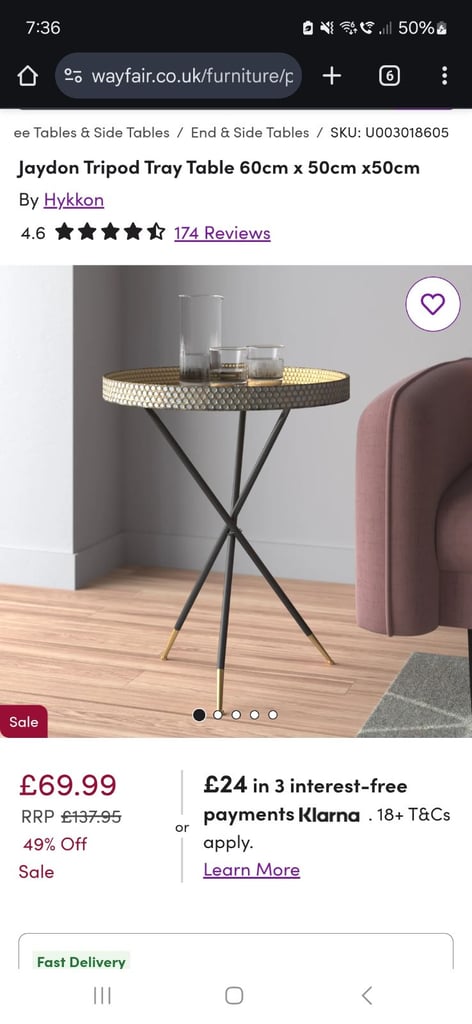Open a new tab with plus icon
This screenshot has width=472, height=1024.
pos(332,76)
